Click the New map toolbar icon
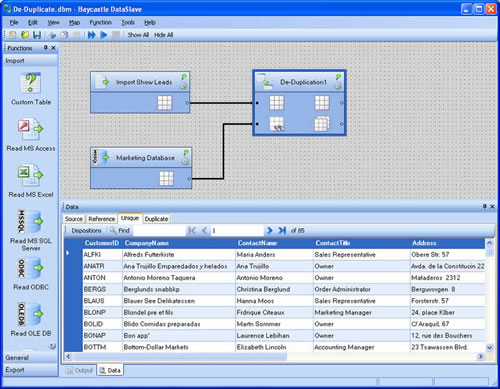Viewport: 500px width, 389px height. pyautogui.click(x=13, y=35)
